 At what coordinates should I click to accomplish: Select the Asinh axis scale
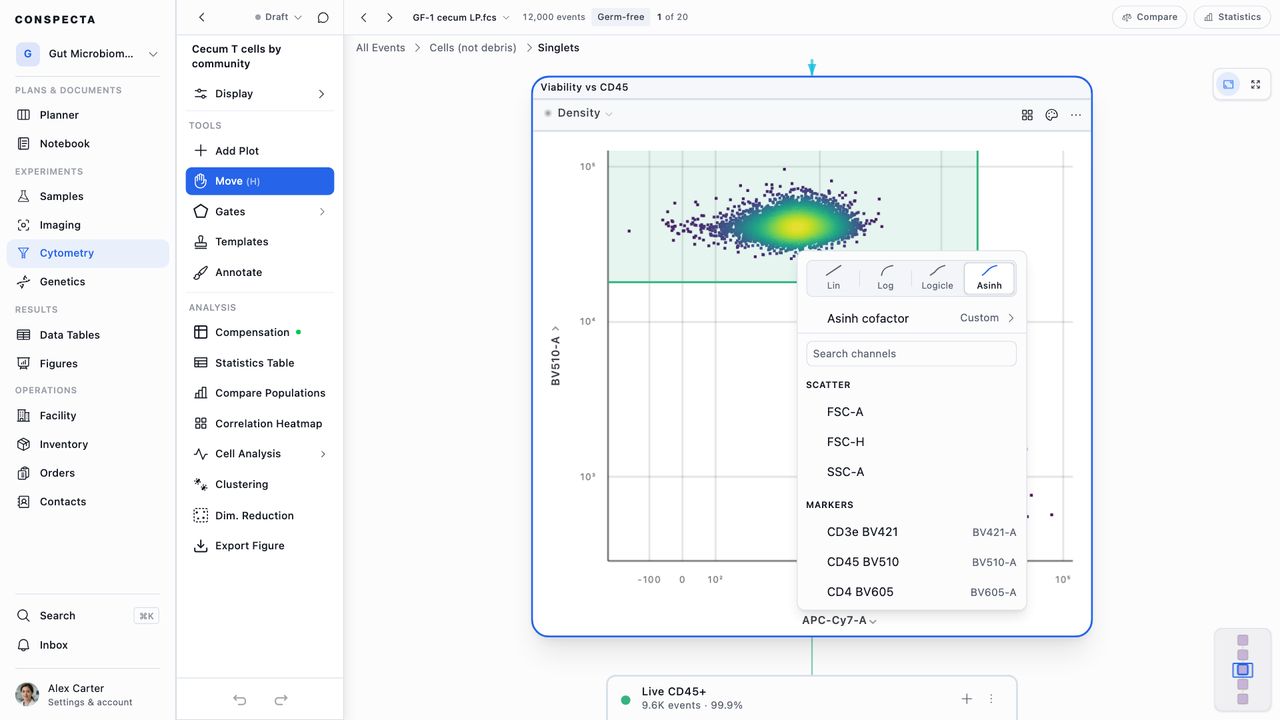(x=989, y=278)
